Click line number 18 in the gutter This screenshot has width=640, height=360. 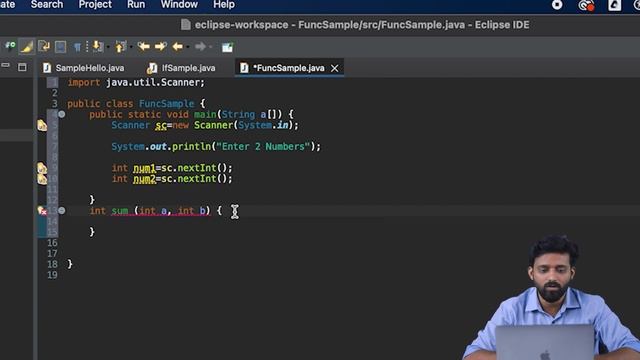(x=52, y=264)
